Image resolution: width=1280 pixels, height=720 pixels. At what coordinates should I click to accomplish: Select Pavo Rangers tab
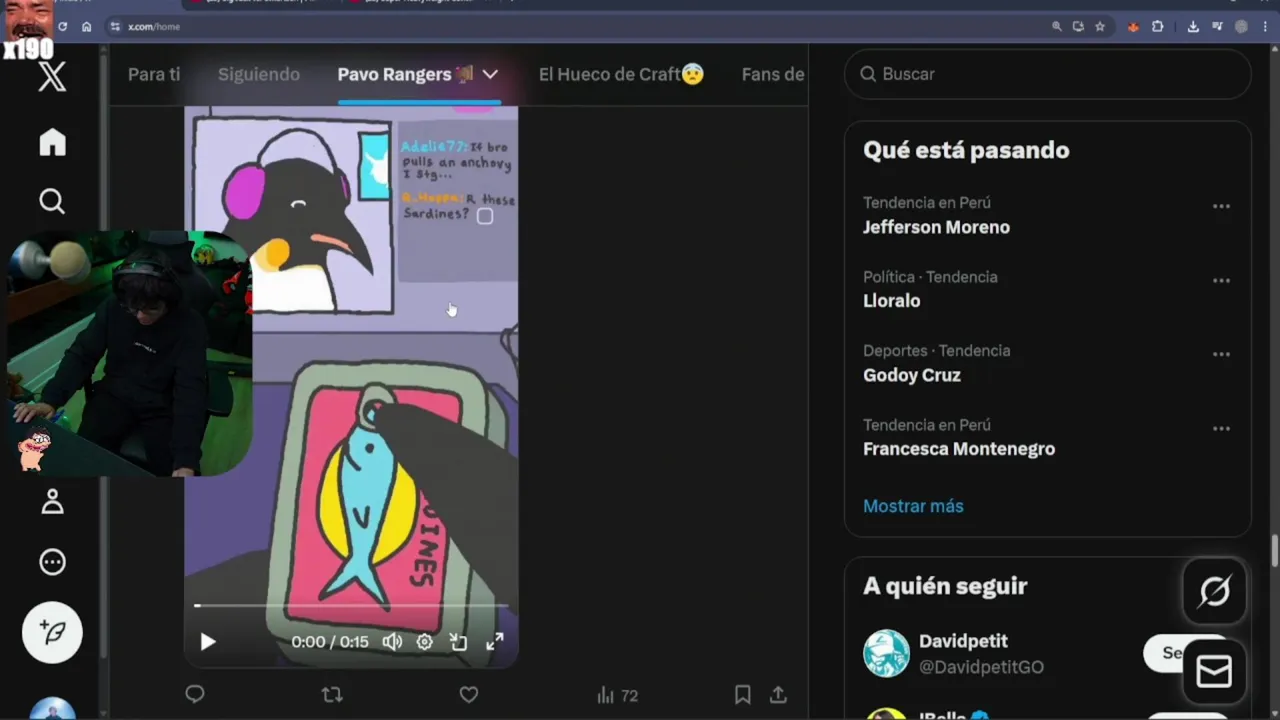coord(406,74)
